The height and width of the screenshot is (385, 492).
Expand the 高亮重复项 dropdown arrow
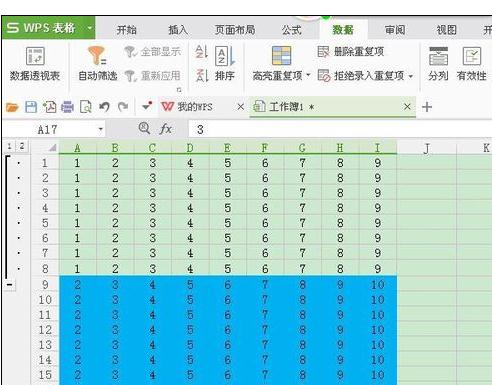[308, 75]
